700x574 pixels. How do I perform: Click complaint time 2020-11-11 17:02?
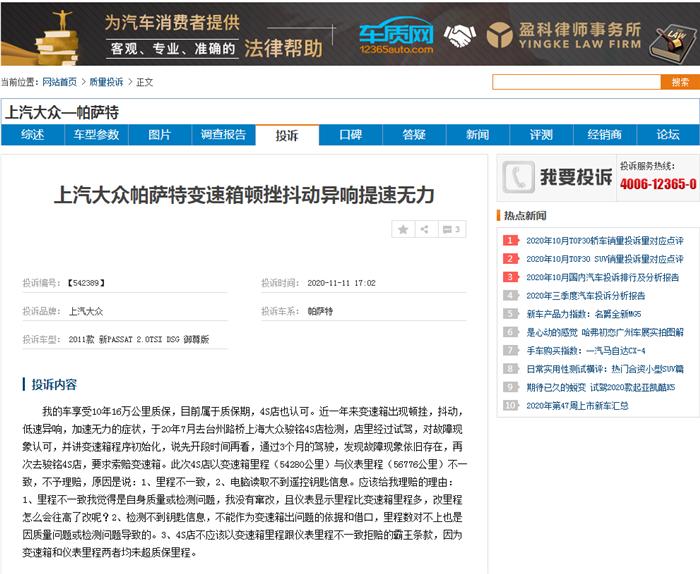(341, 283)
